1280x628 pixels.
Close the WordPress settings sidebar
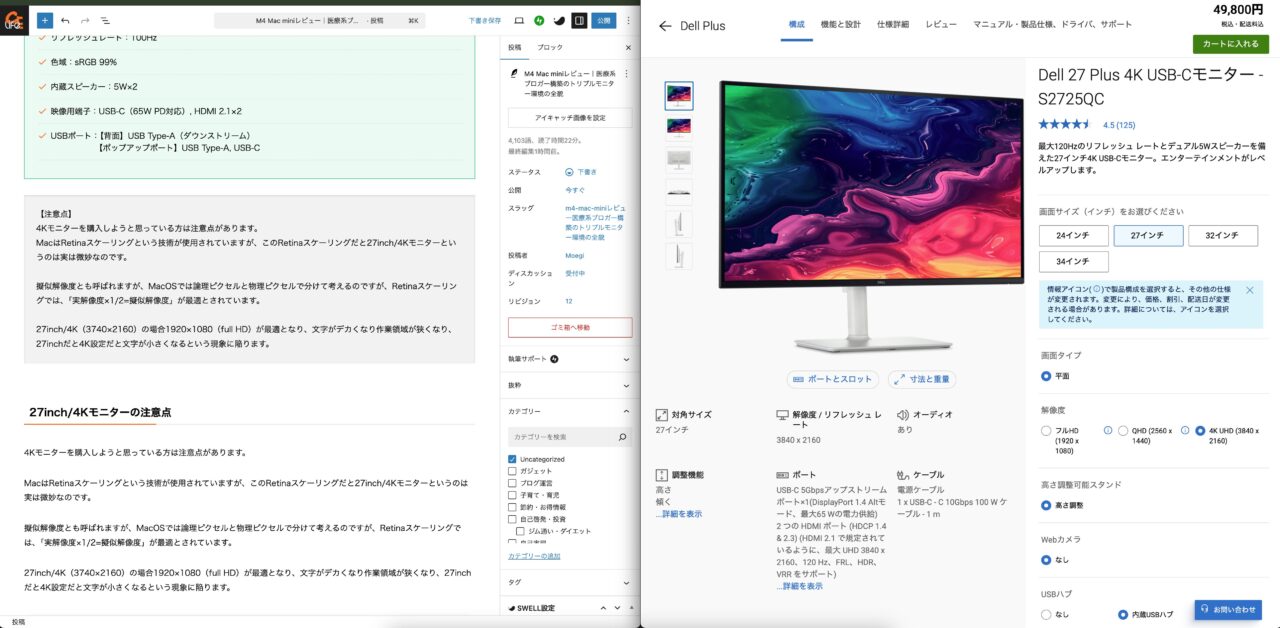point(628,47)
